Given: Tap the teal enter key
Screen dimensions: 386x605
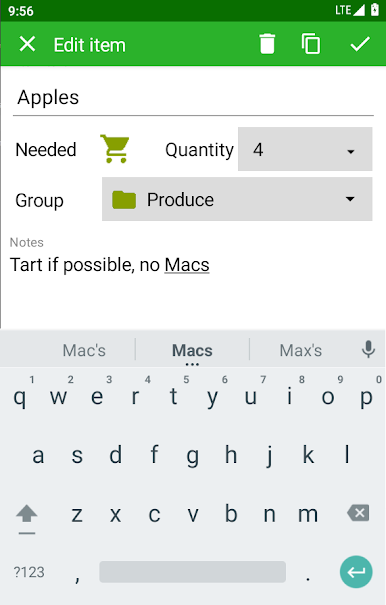Looking at the screenshot, I should coord(356,572).
